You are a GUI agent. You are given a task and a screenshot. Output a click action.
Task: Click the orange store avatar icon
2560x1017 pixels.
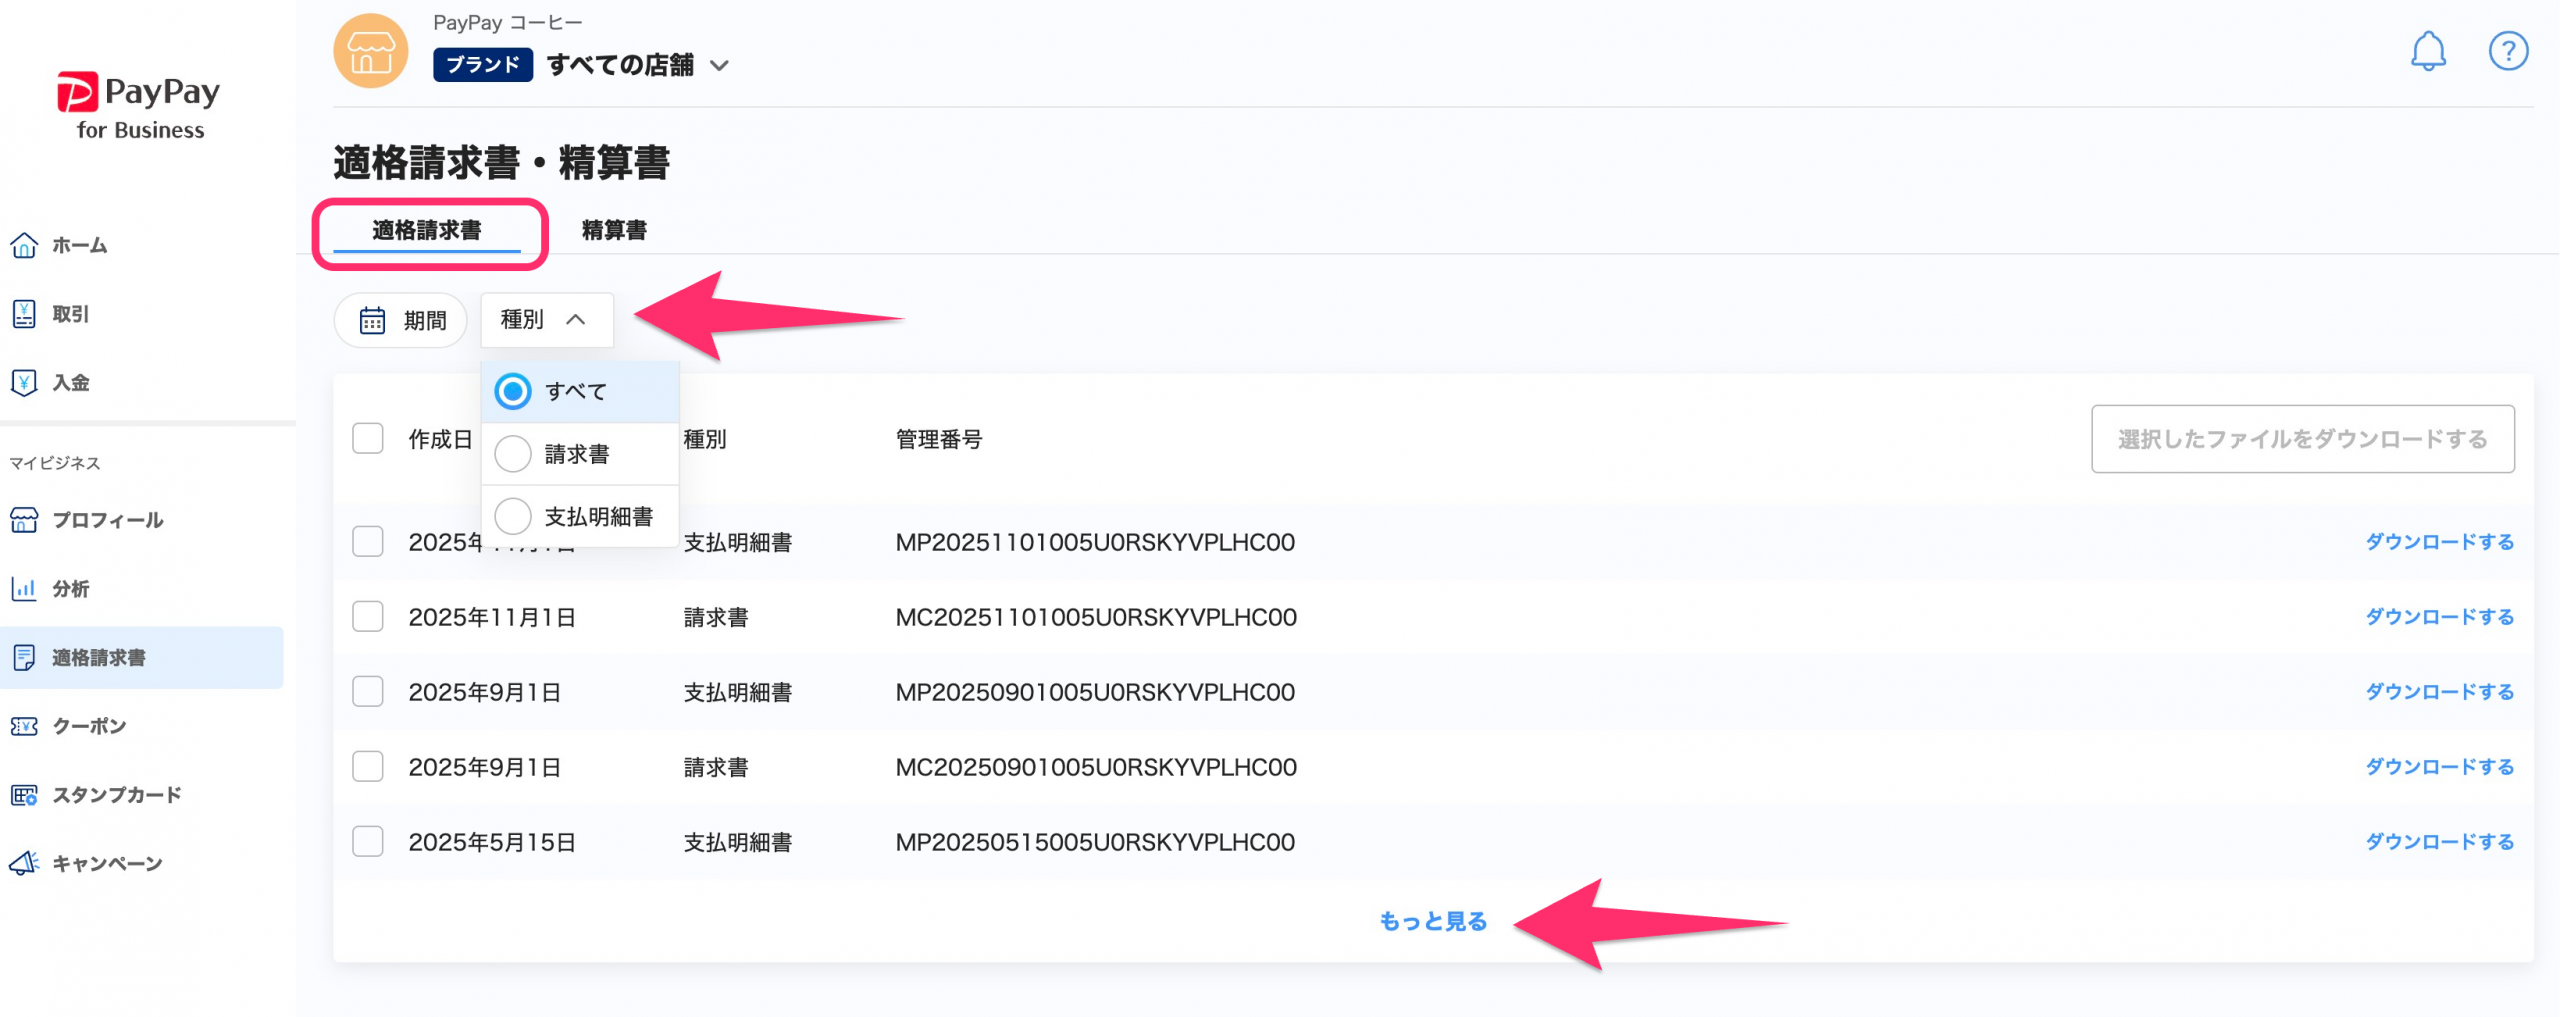click(x=370, y=51)
